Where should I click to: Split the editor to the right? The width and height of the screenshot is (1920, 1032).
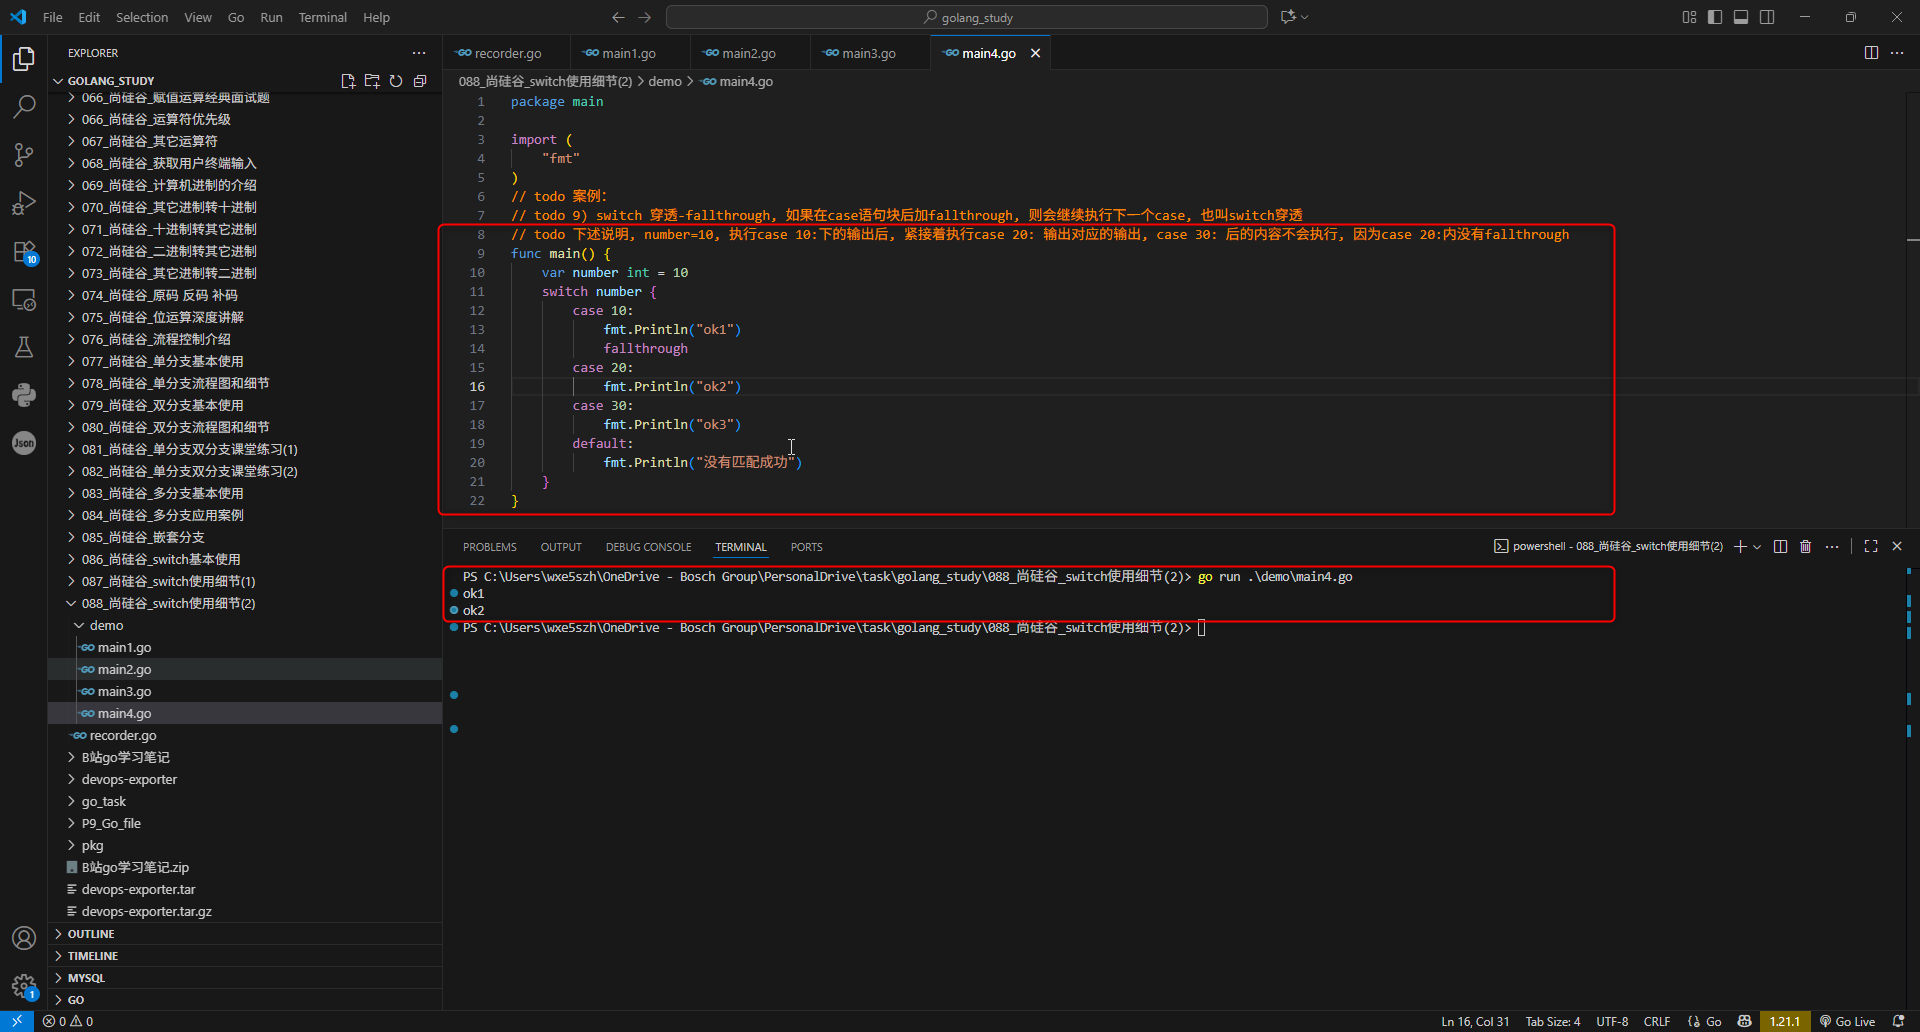1871,53
